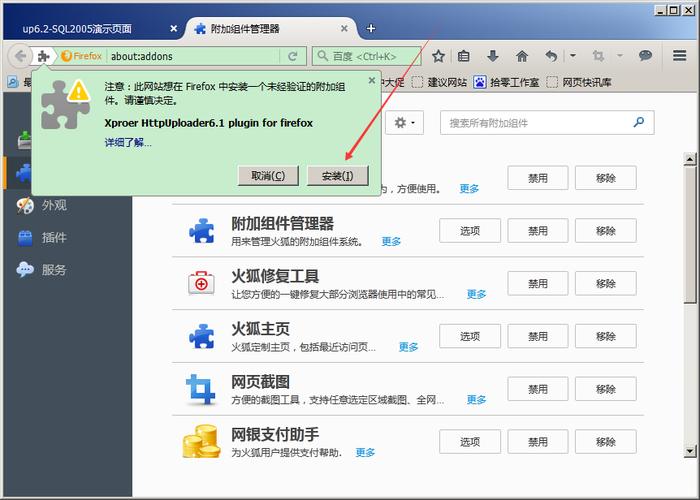Bookmark this page with the star icon
The height and width of the screenshot is (500, 700).
(x=438, y=56)
